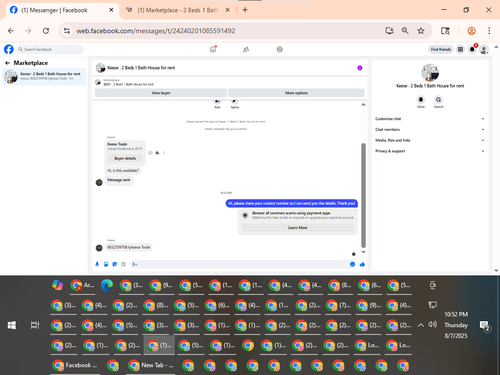Attach a file using composer attachment icon

[106, 264]
